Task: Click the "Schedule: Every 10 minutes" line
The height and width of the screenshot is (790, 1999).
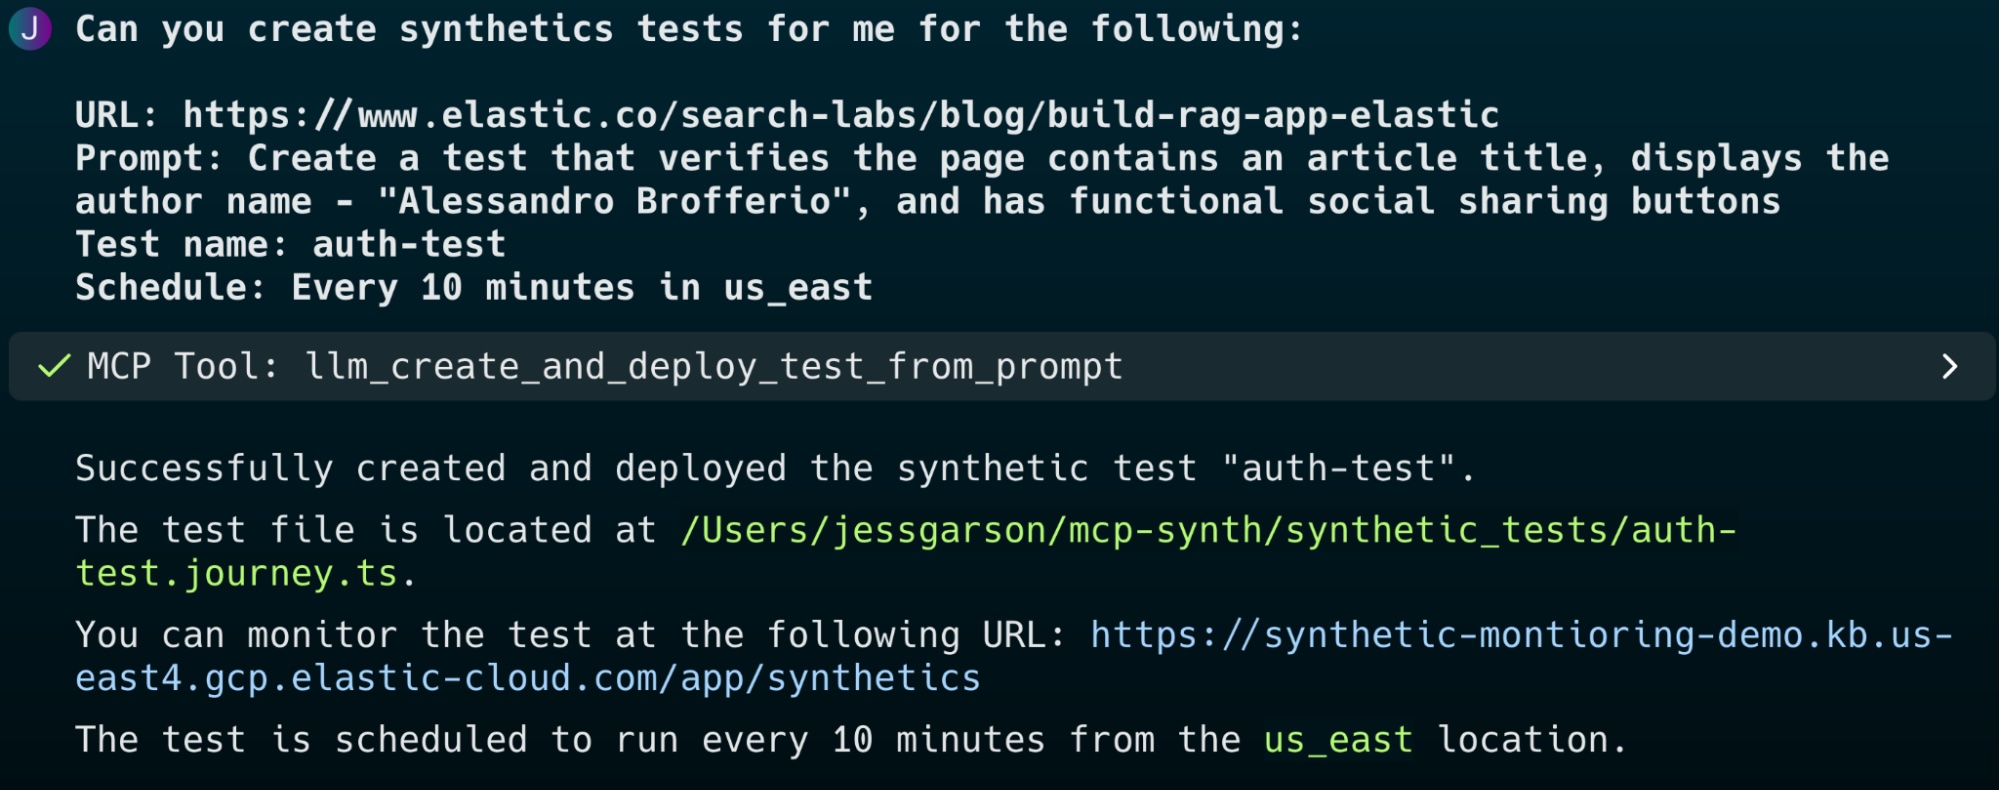Action: [x=473, y=288]
